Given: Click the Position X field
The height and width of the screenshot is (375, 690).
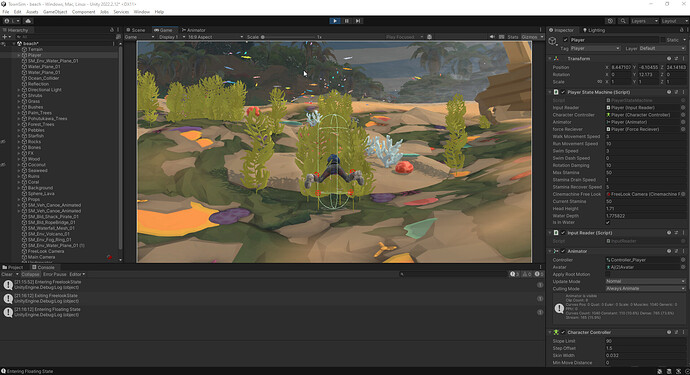Looking at the screenshot, I should (621, 67).
